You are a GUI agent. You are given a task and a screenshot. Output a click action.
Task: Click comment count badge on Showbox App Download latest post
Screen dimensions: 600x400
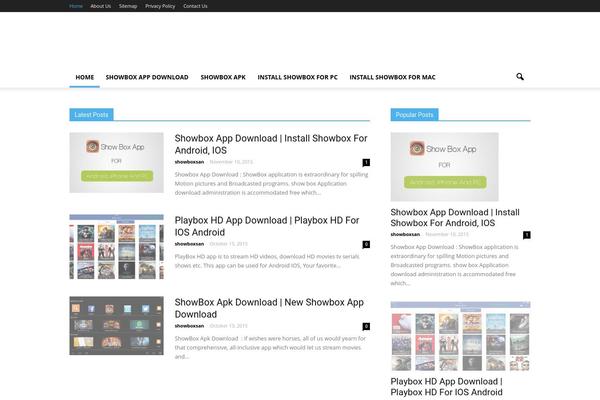tap(366, 162)
